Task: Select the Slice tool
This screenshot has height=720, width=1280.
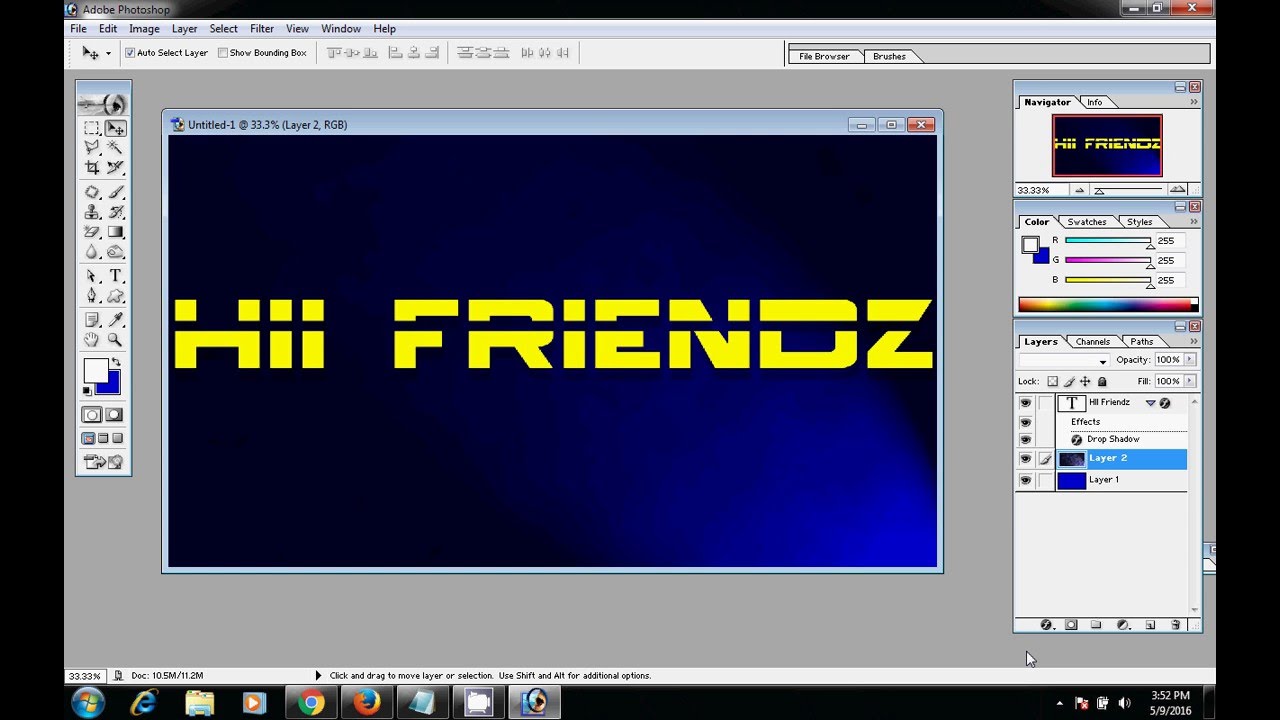Action: coord(116,167)
